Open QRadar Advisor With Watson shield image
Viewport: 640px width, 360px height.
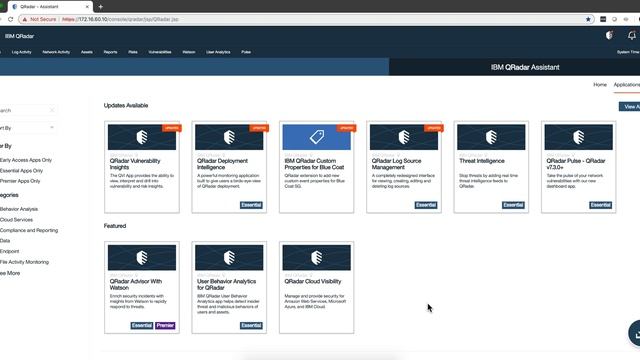[x=142, y=258]
